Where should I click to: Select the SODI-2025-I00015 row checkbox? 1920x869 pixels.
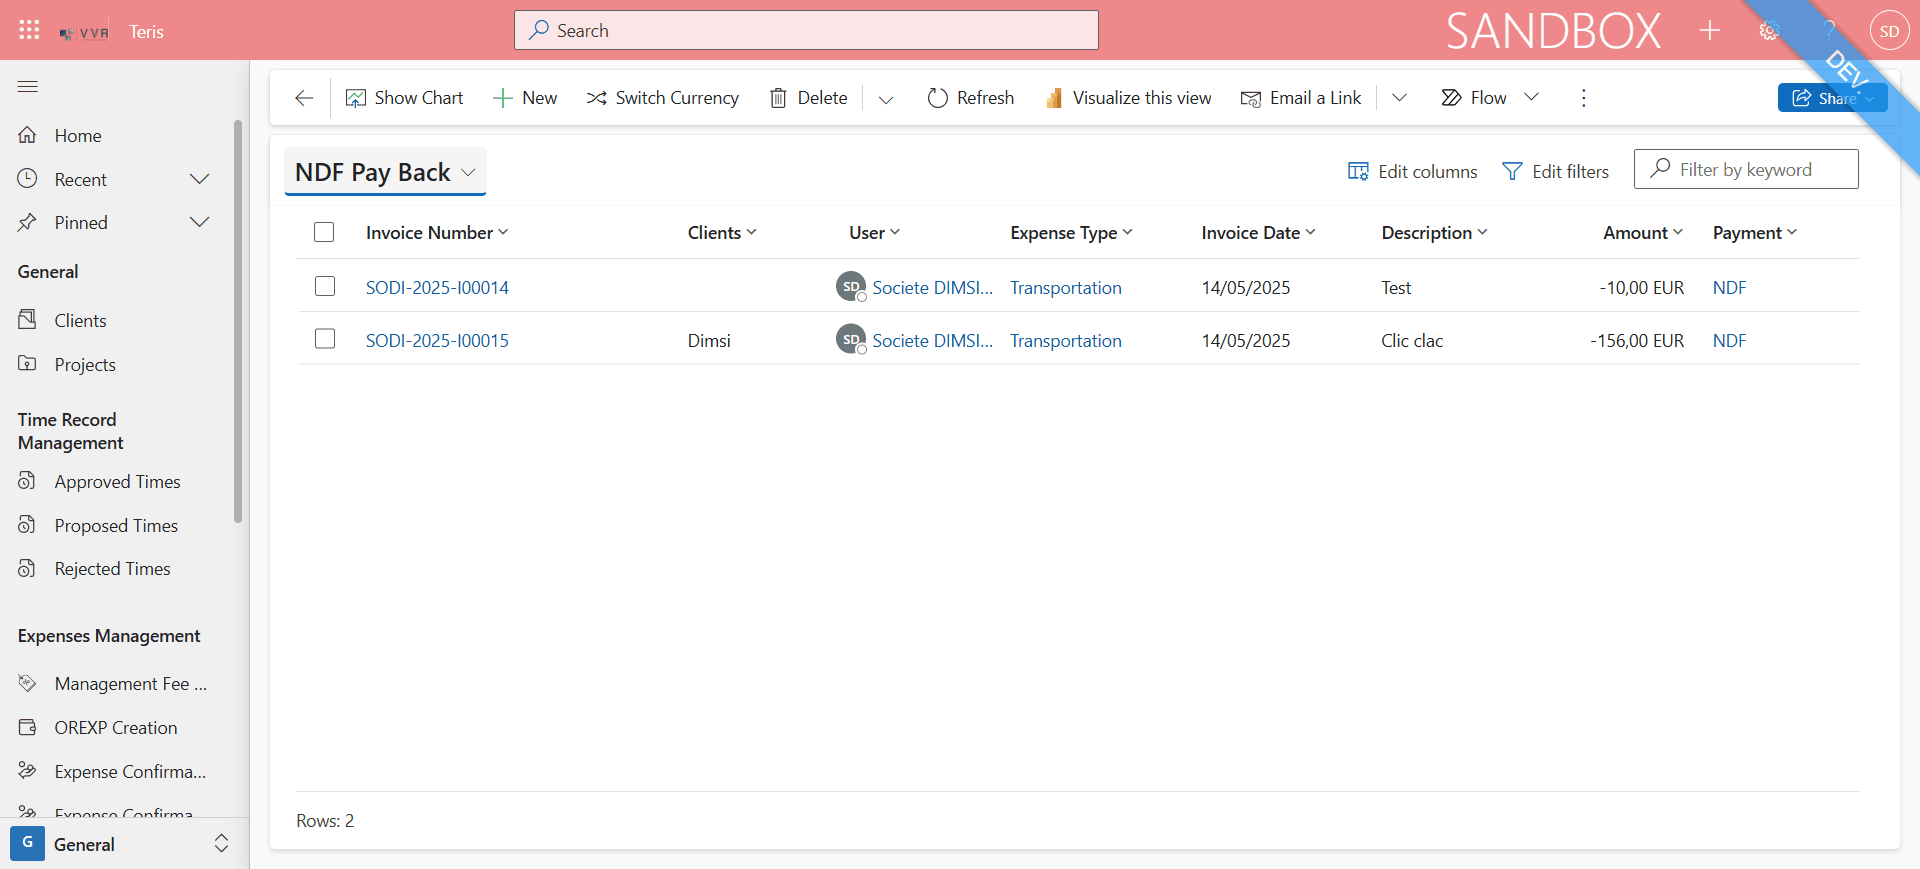click(x=325, y=339)
